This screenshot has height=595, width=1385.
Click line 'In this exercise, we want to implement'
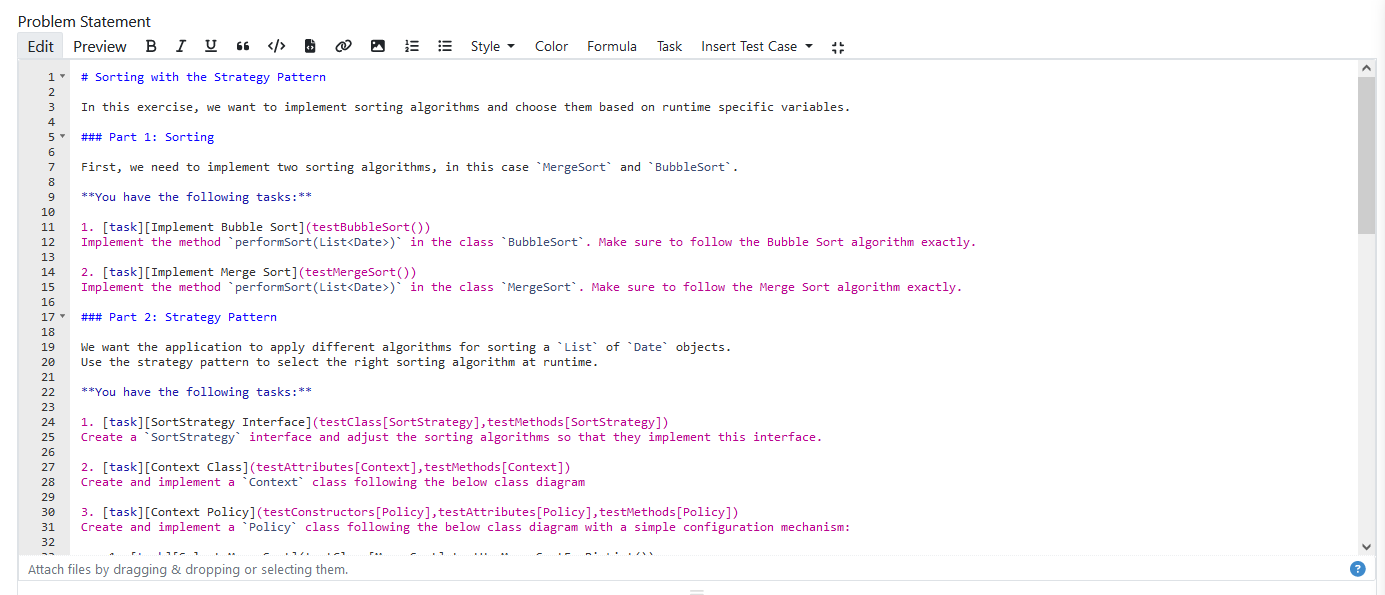(466, 107)
